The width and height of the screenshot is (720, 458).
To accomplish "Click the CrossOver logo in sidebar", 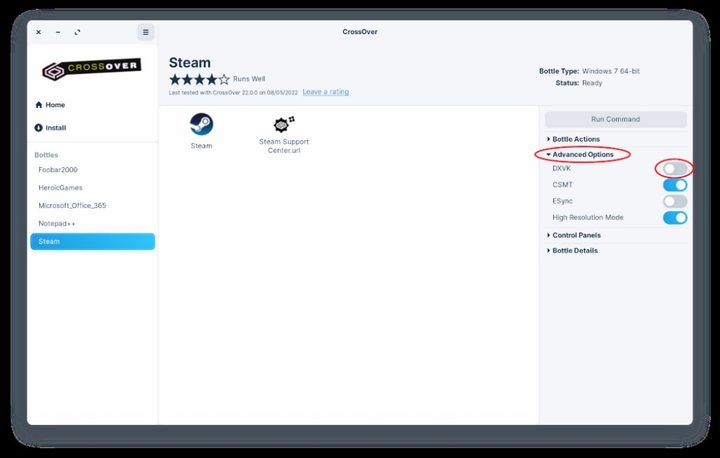I will click(91, 70).
